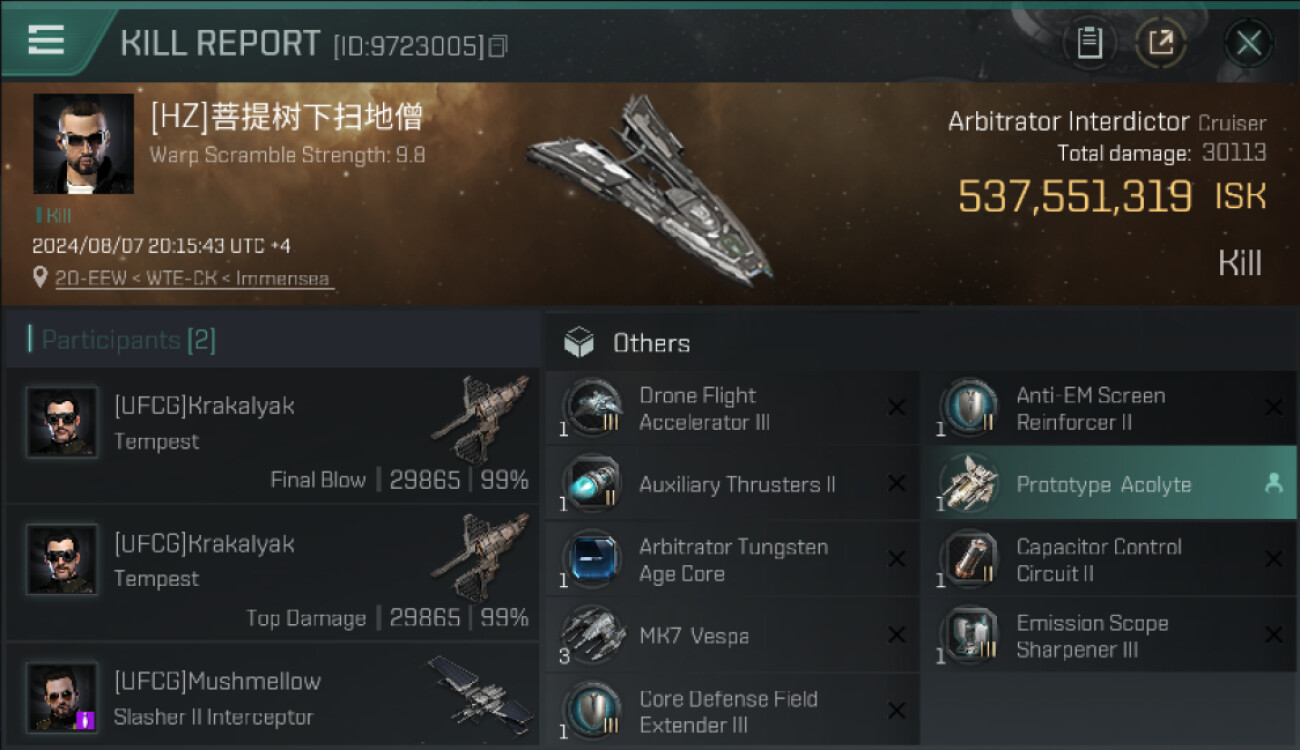Open the victim pilot's portrait

pos(83,144)
